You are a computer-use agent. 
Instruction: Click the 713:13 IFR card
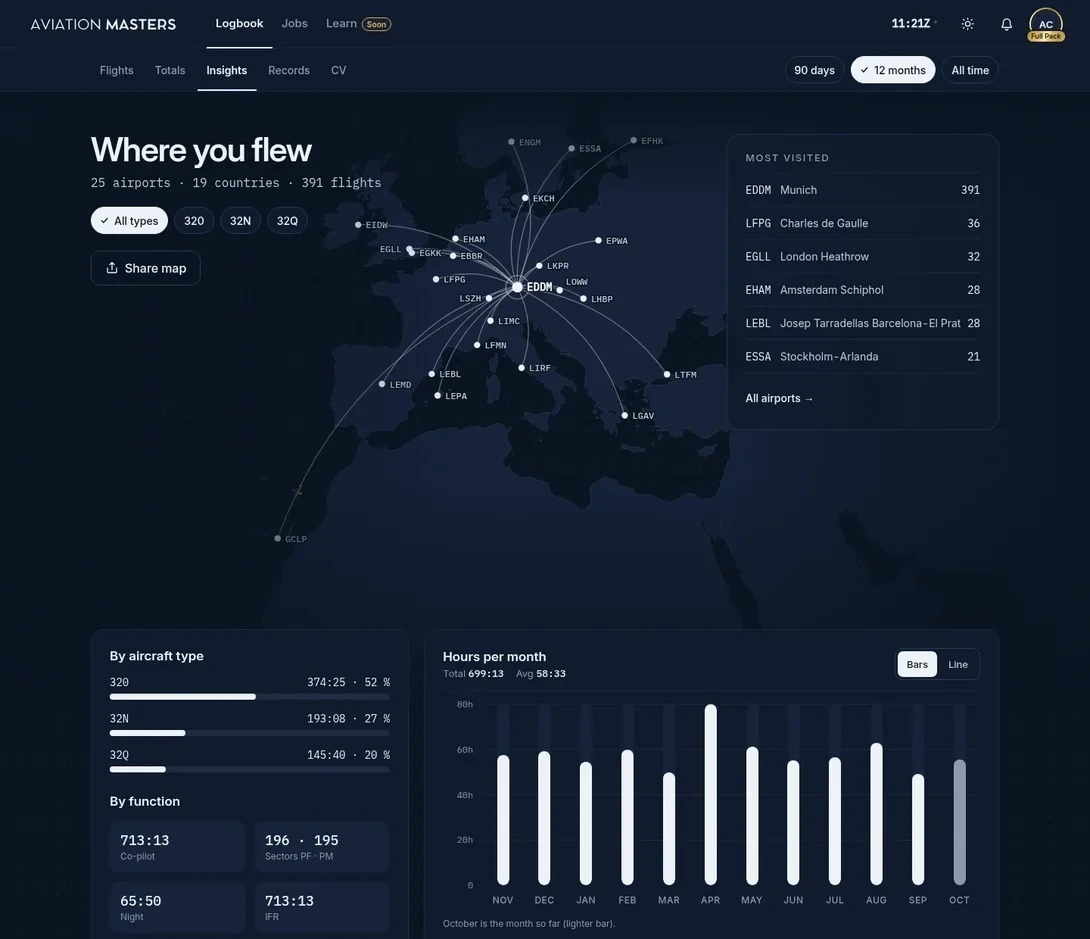pos(322,907)
